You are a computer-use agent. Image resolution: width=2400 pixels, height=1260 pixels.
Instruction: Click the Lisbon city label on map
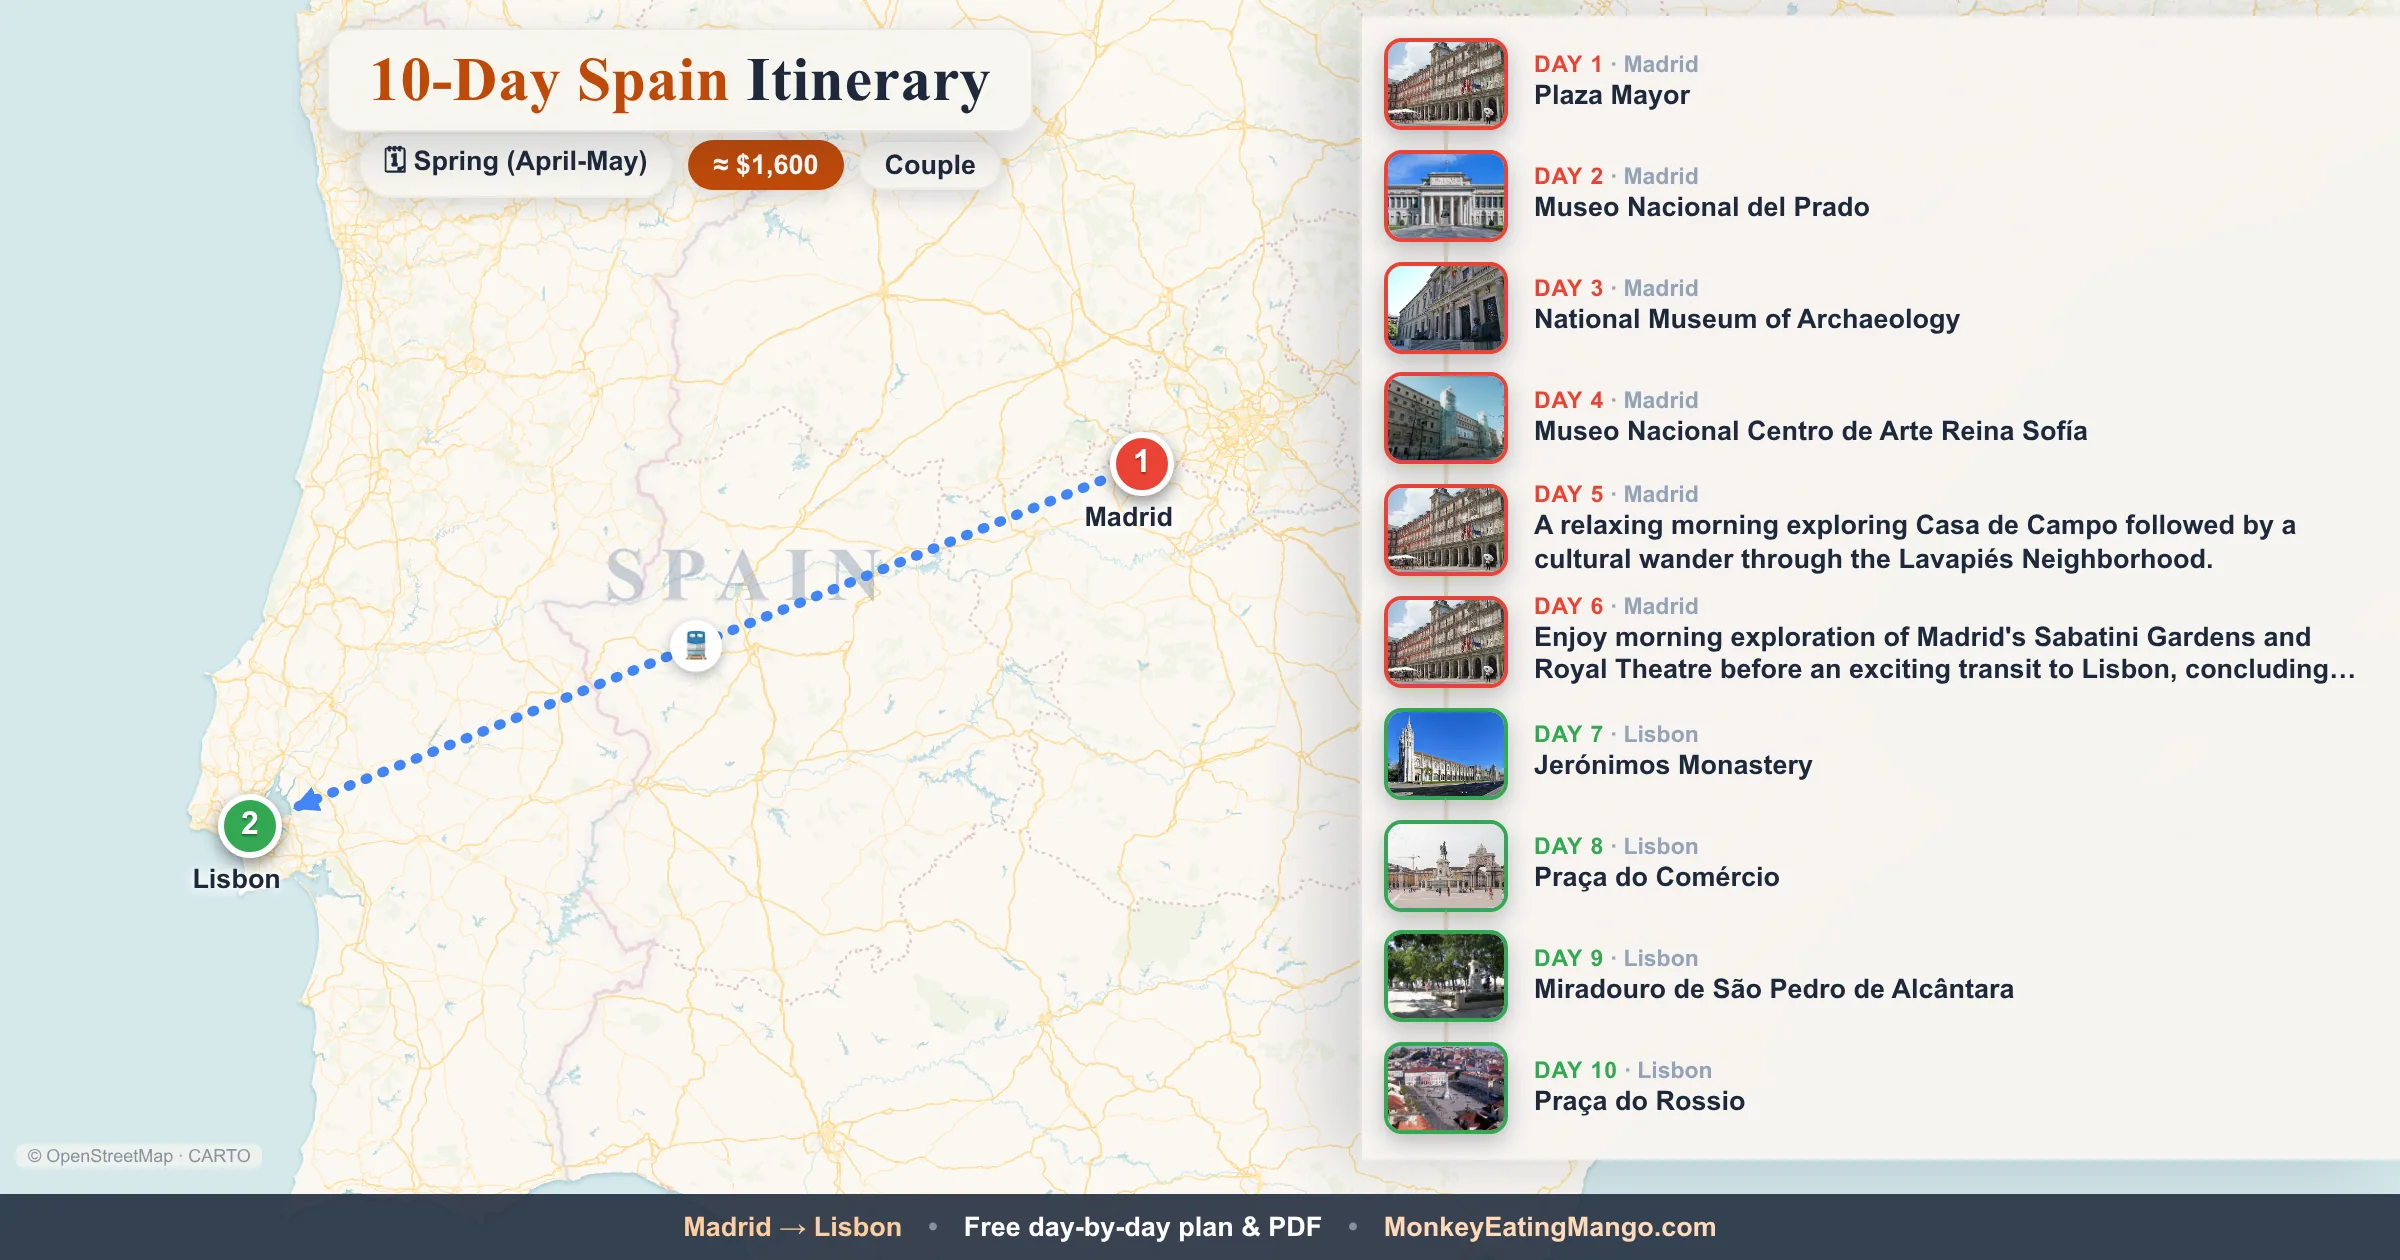(236, 879)
